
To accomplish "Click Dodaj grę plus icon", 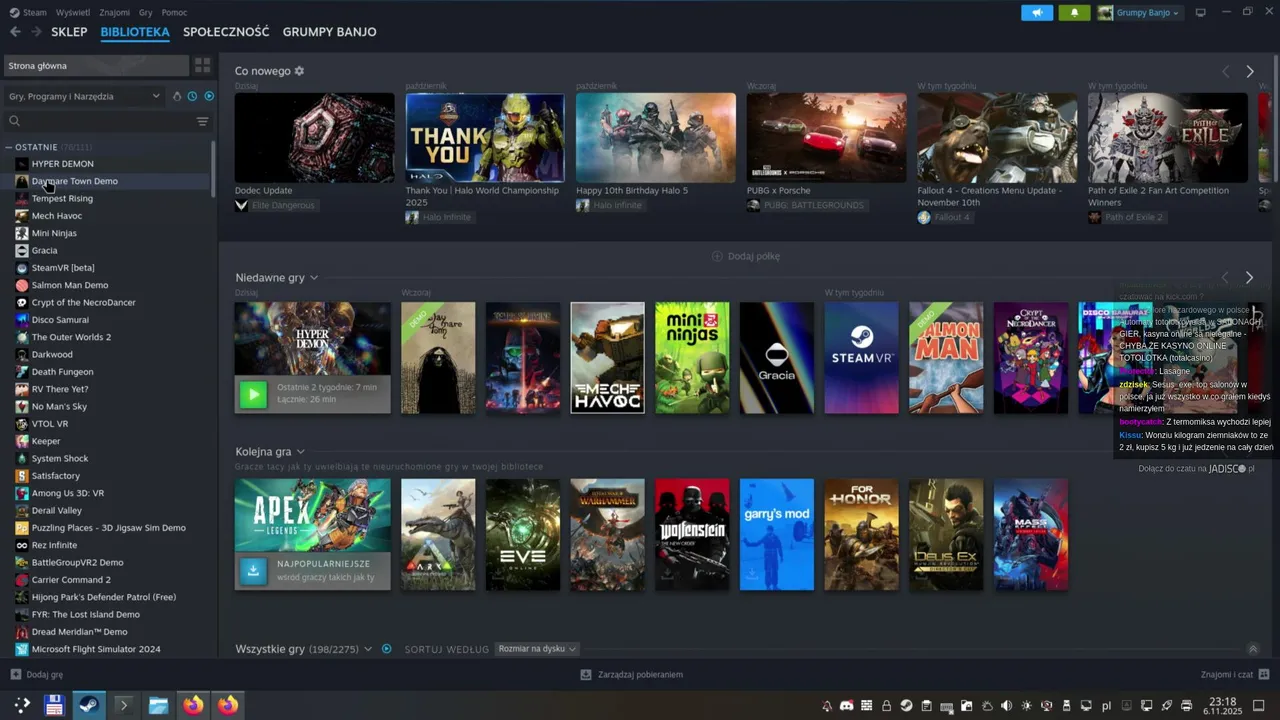I will point(15,675).
